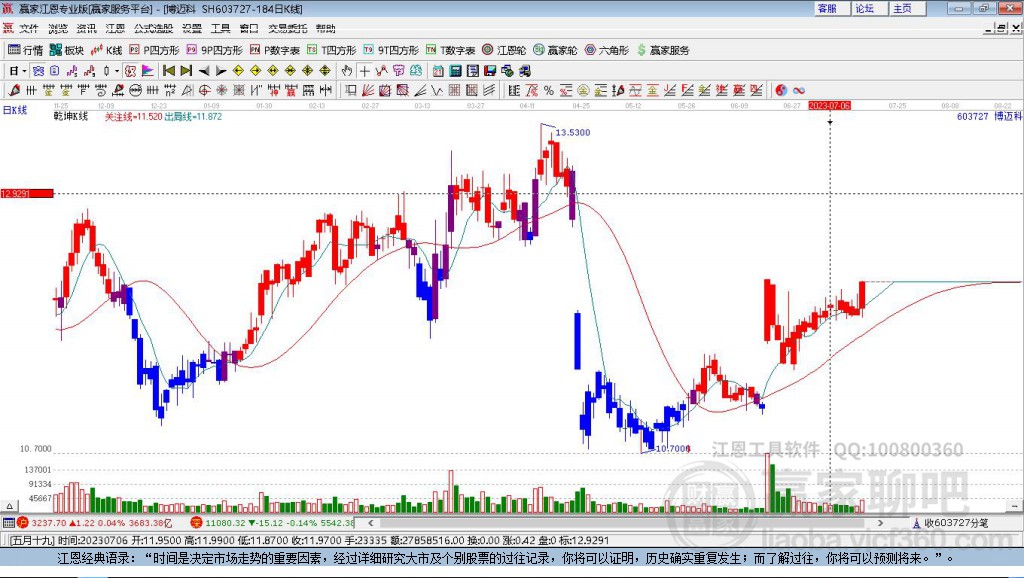Open the P数字表 tool

274,50
